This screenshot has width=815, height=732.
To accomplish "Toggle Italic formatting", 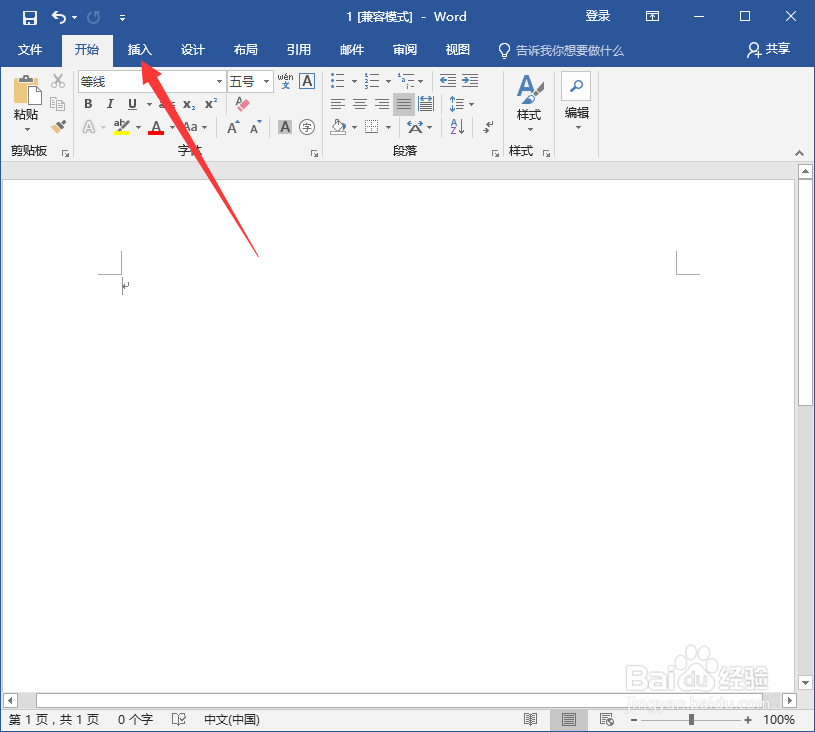I will [x=110, y=104].
